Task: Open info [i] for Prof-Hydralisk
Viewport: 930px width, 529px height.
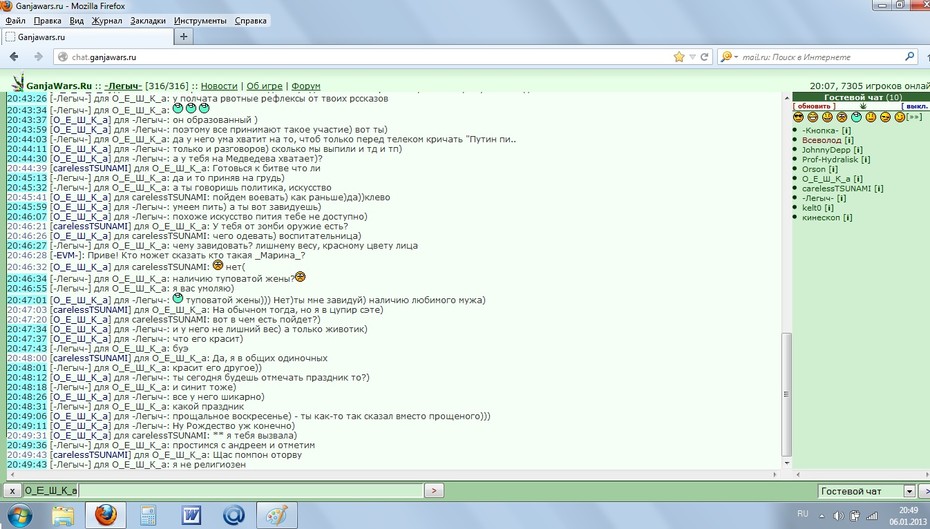Action: (x=865, y=160)
